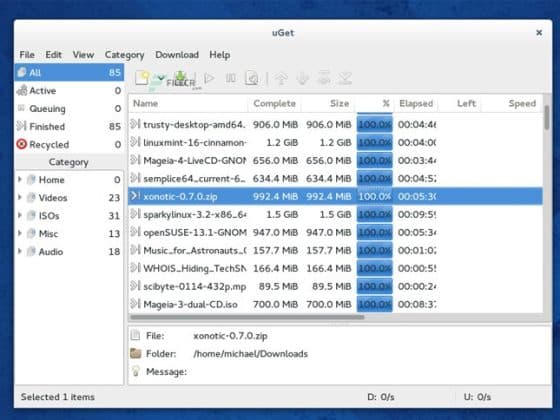Select the trusty-desktop-amd64 download row
The height and width of the screenshot is (420, 560).
(x=335, y=124)
